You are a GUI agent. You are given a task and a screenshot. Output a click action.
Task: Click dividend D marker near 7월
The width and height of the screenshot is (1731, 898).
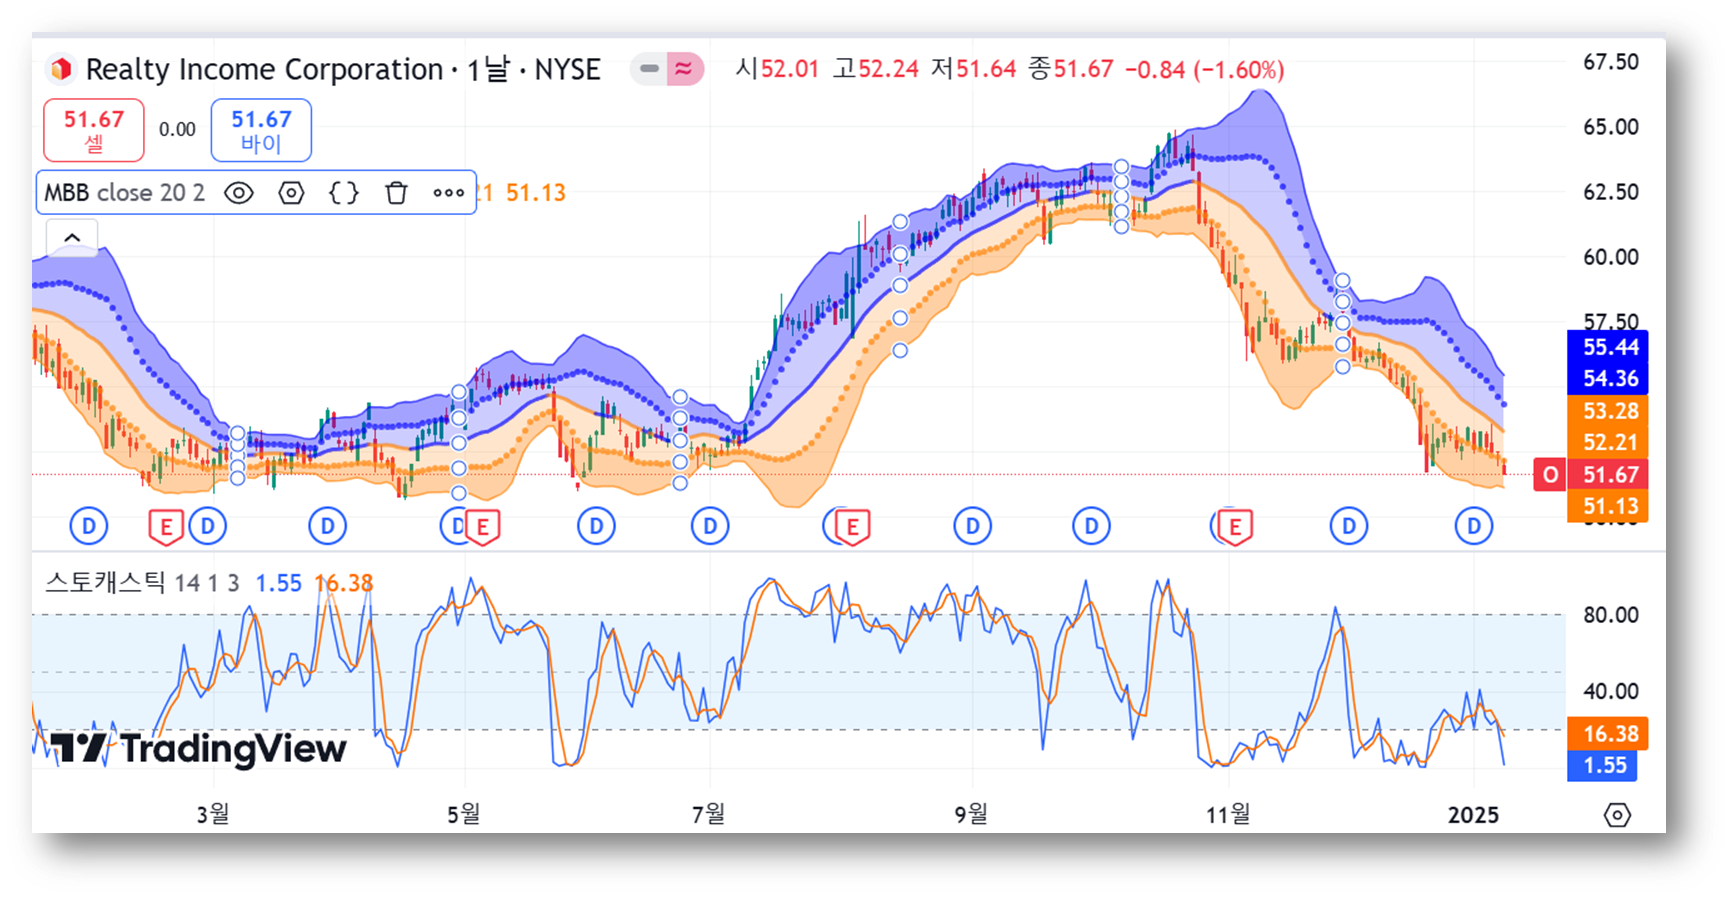(x=710, y=526)
